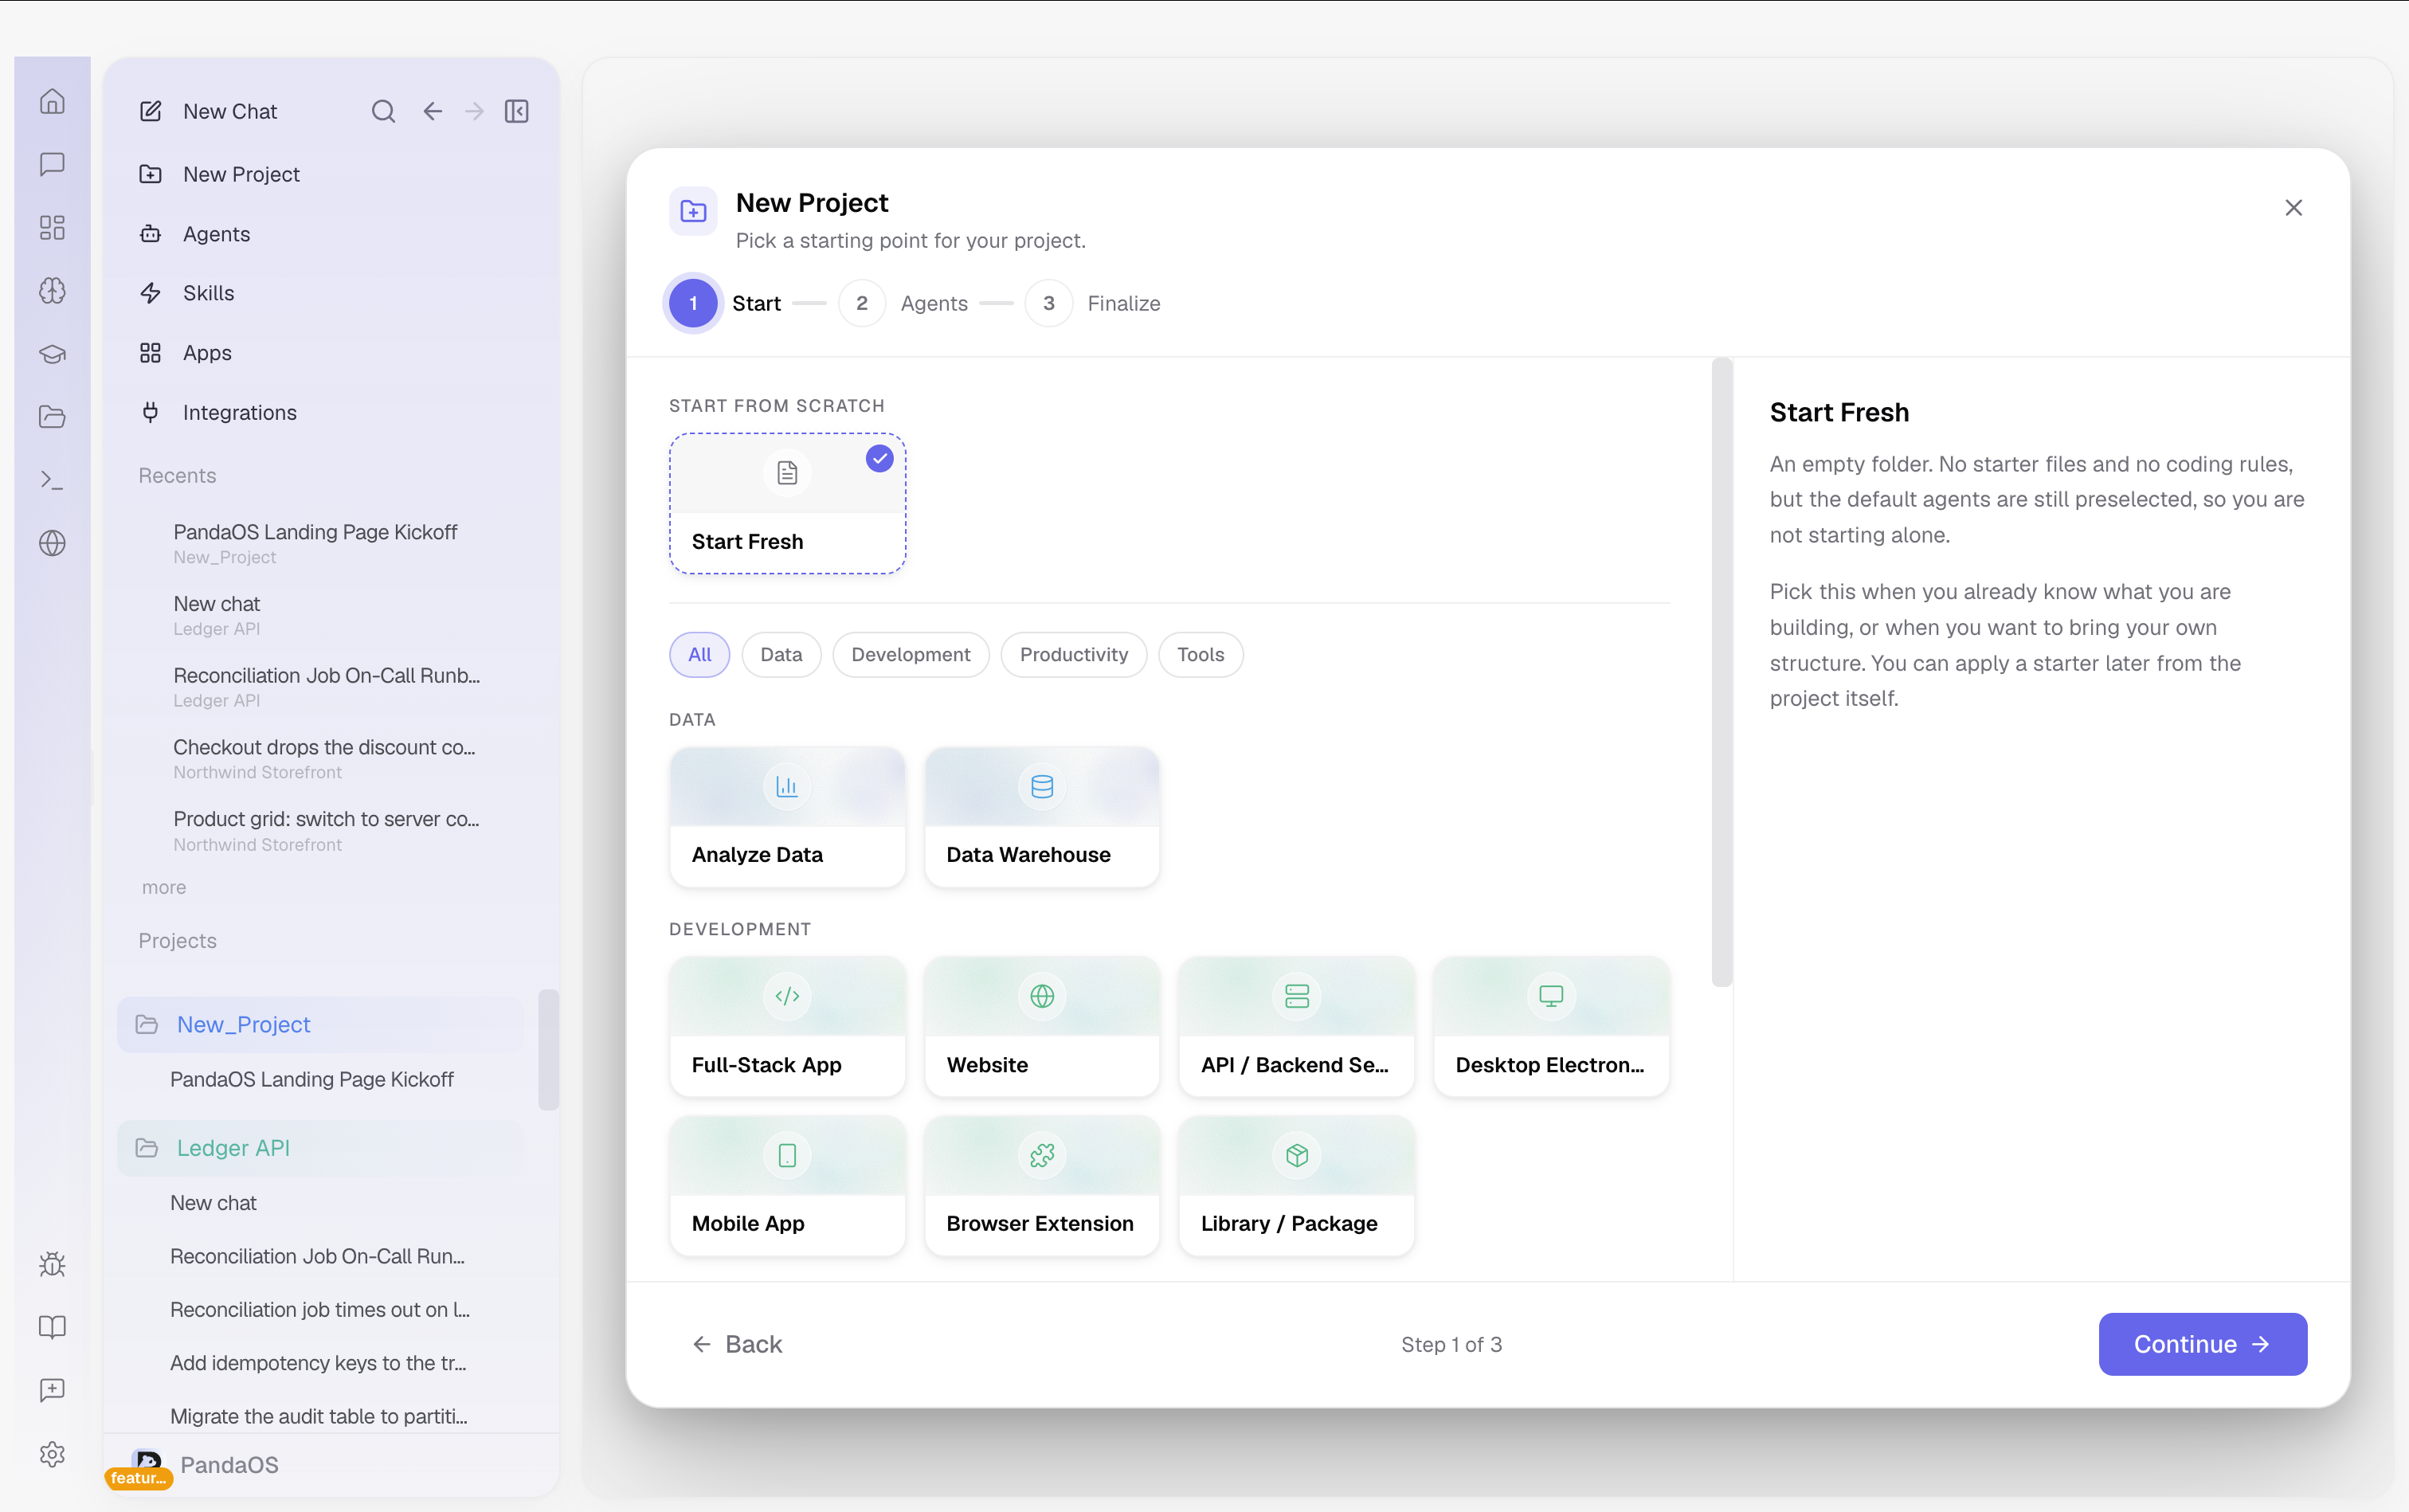The height and width of the screenshot is (1512, 2409).
Task: Click the template list scrollbar
Action: click(1721, 672)
